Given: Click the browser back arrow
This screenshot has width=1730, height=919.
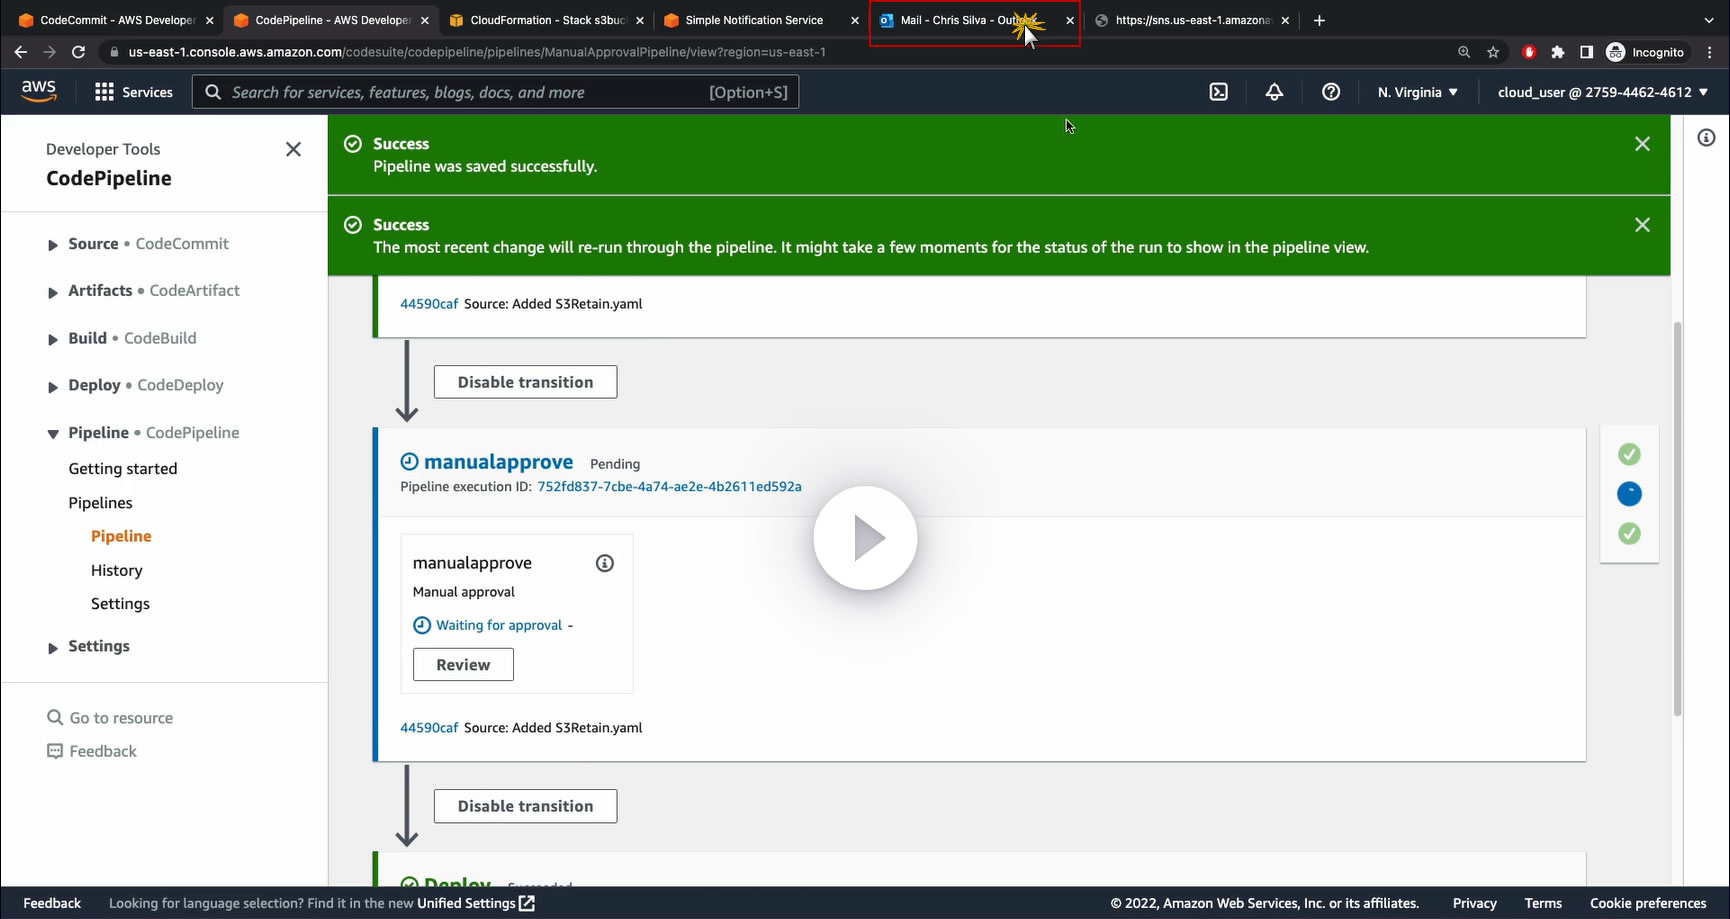Looking at the screenshot, I should (21, 52).
